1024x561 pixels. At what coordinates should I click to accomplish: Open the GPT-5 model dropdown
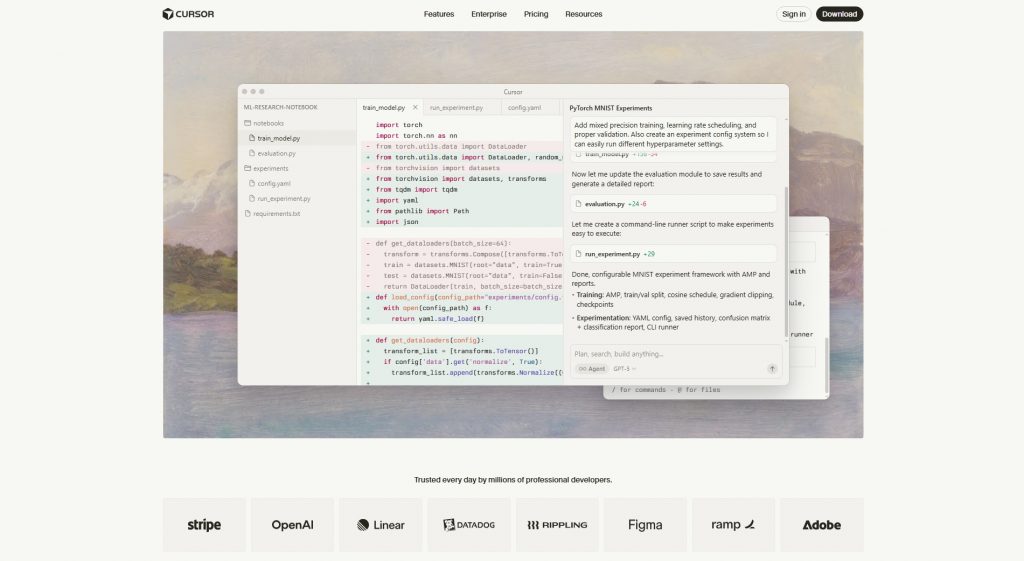(624, 369)
